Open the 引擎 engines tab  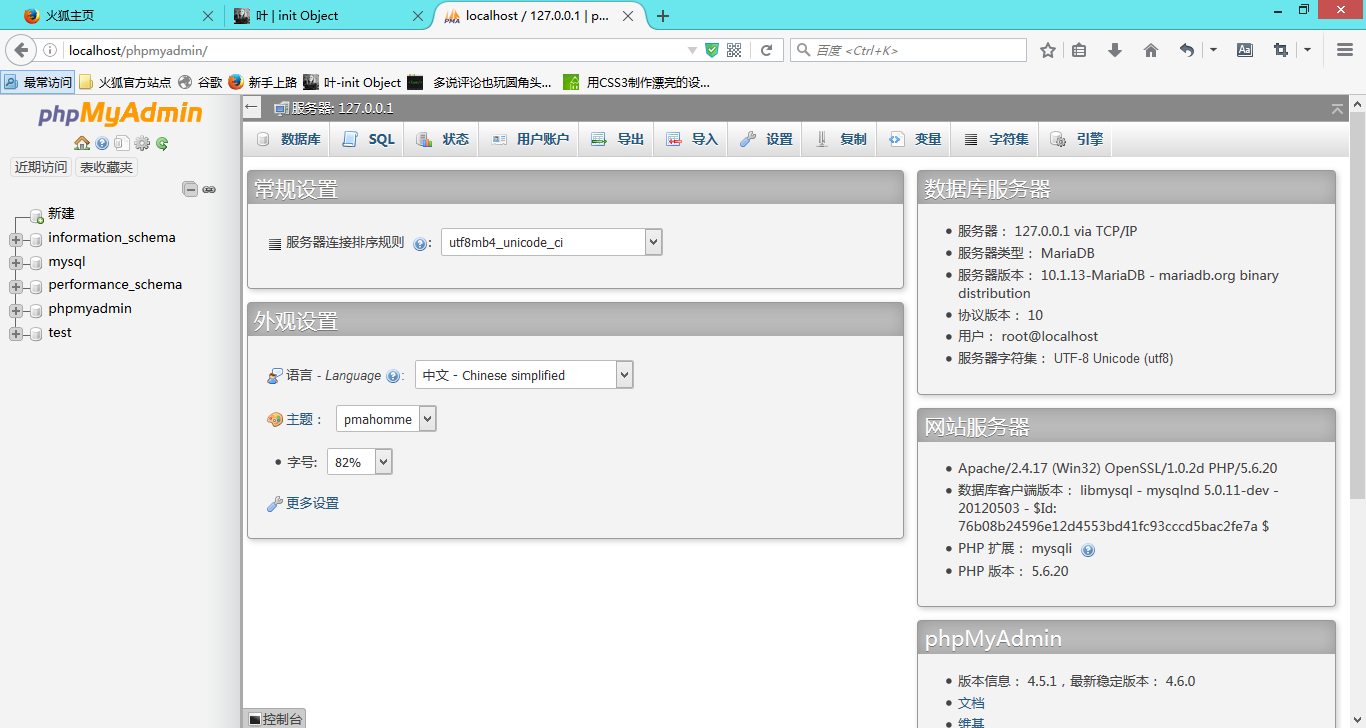tap(1076, 140)
